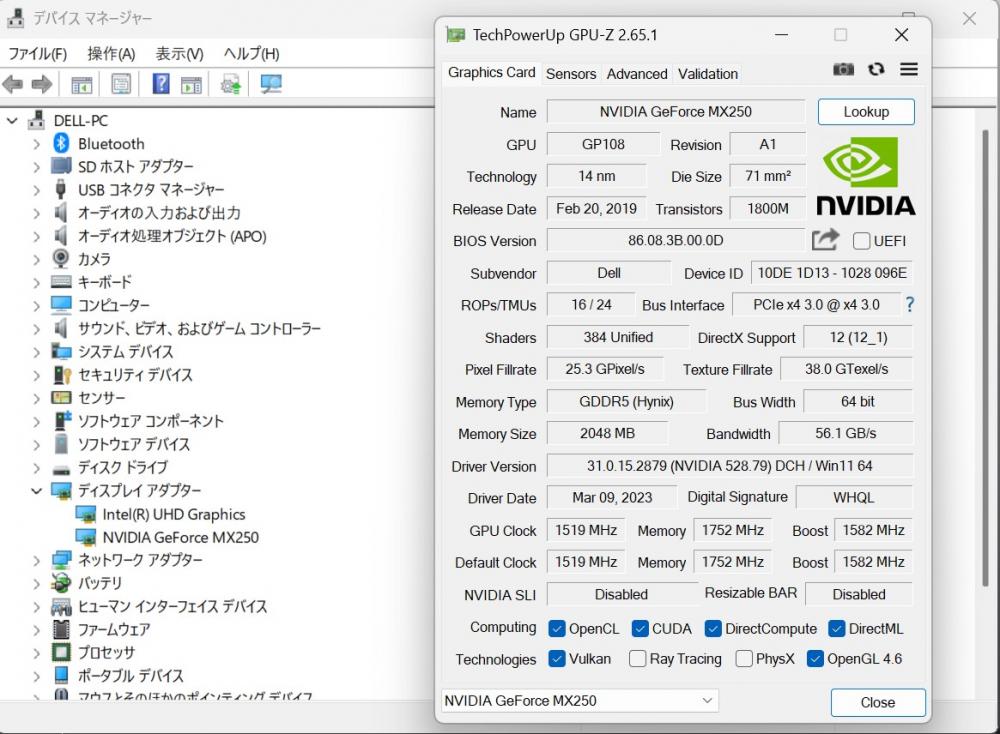Viewport: 1000px width, 734px height.
Task: Collapse the DELL-PC root node
Action: coord(12,120)
